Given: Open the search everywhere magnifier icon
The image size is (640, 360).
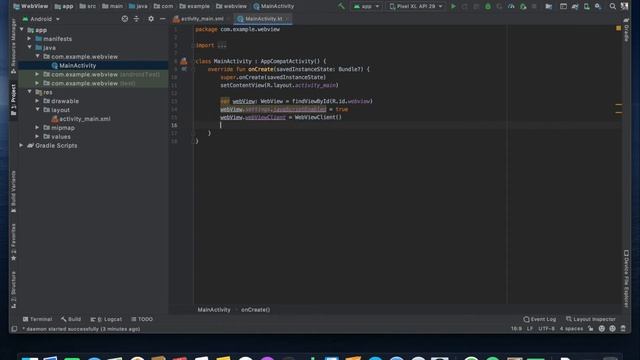Looking at the screenshot, I should pos(613,6).
